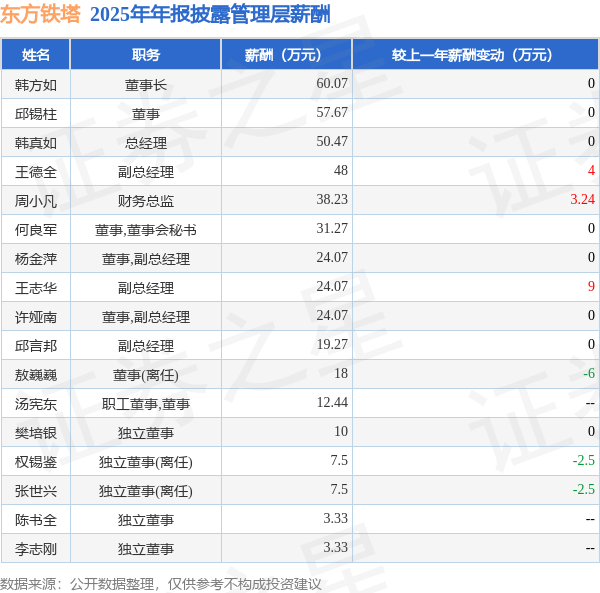Click 张世兴's salary value 7.5
600x593 pixels.
tap(339, 489)
